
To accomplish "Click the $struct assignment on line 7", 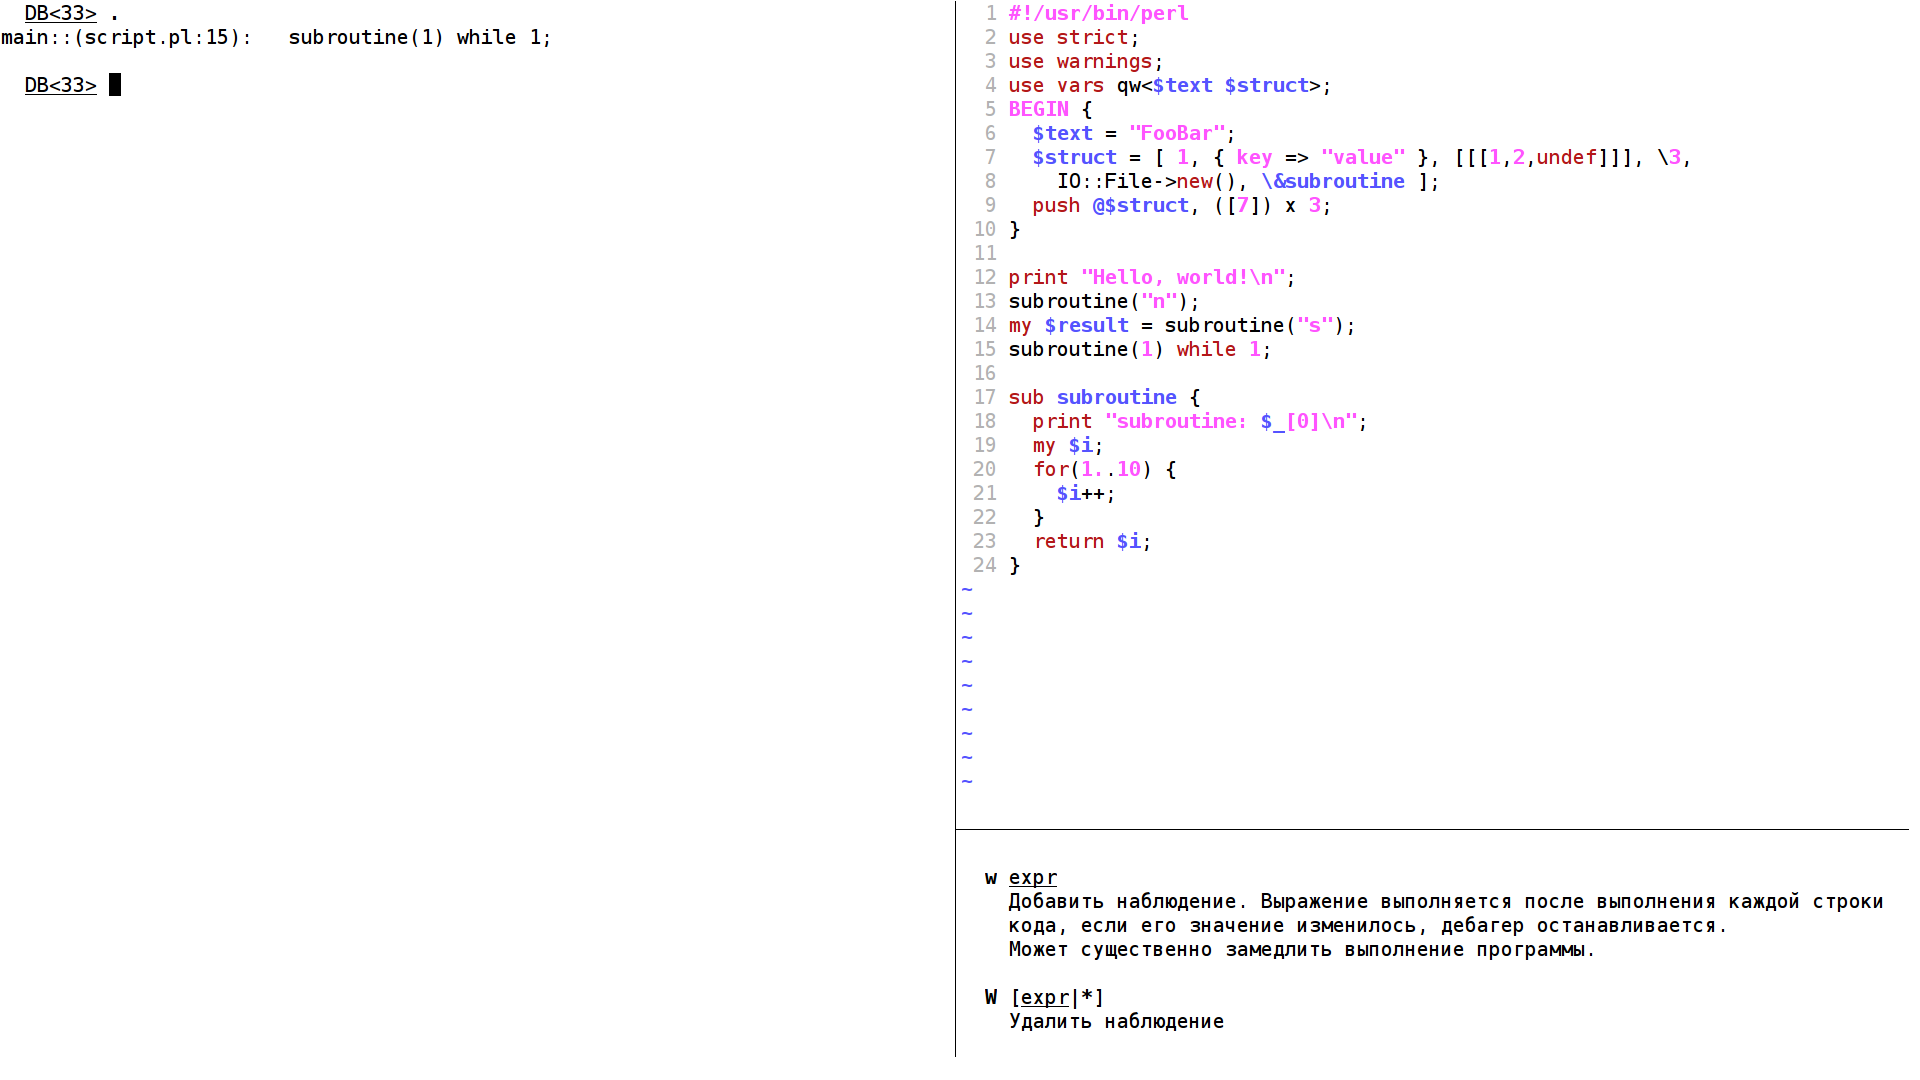I will [1361, 157].
